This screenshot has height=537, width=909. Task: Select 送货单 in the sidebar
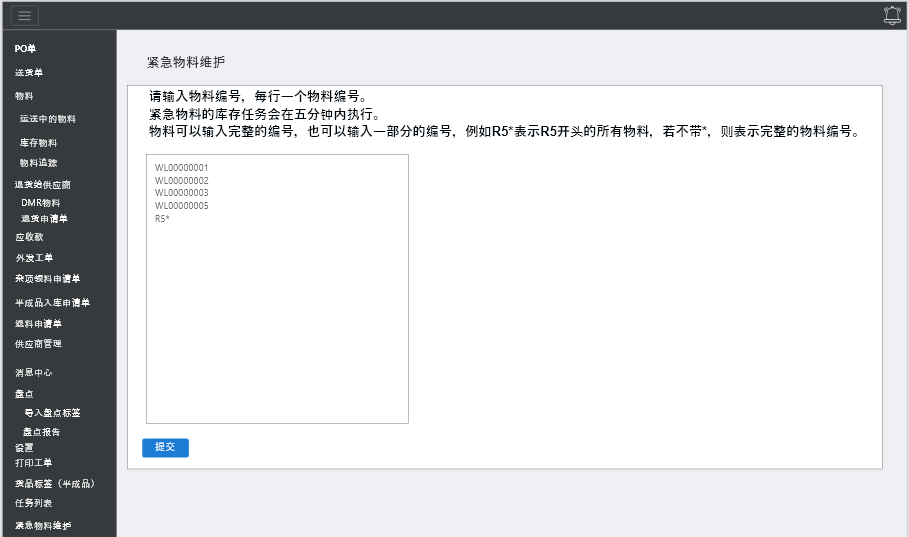(x=29, y=73)
